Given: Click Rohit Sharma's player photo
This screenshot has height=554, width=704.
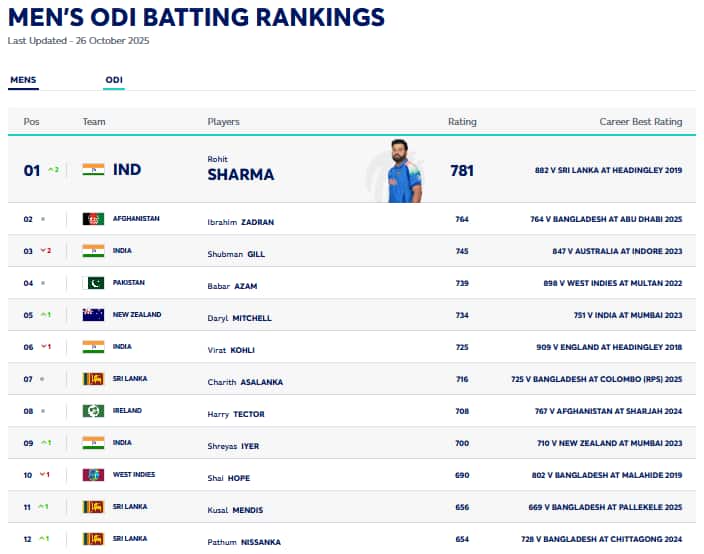Looking at the screenshot, I should coord(397,172).
